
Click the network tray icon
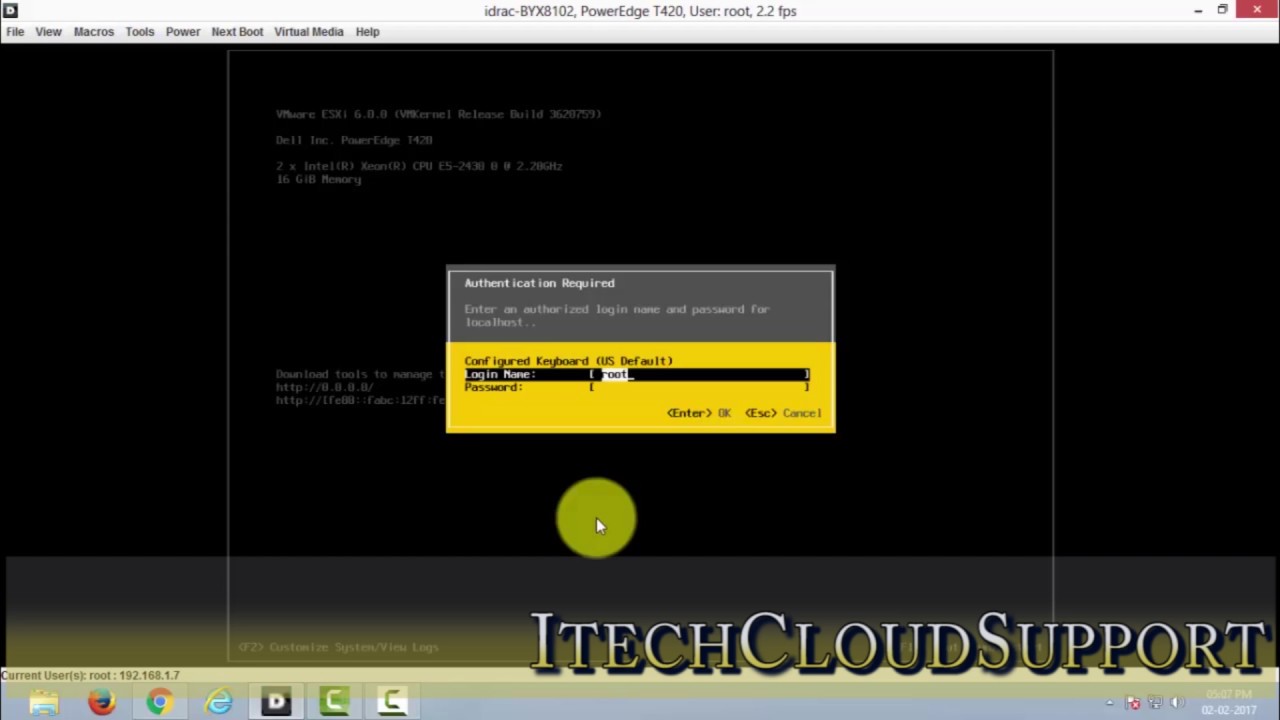[x=1156, y=703]
